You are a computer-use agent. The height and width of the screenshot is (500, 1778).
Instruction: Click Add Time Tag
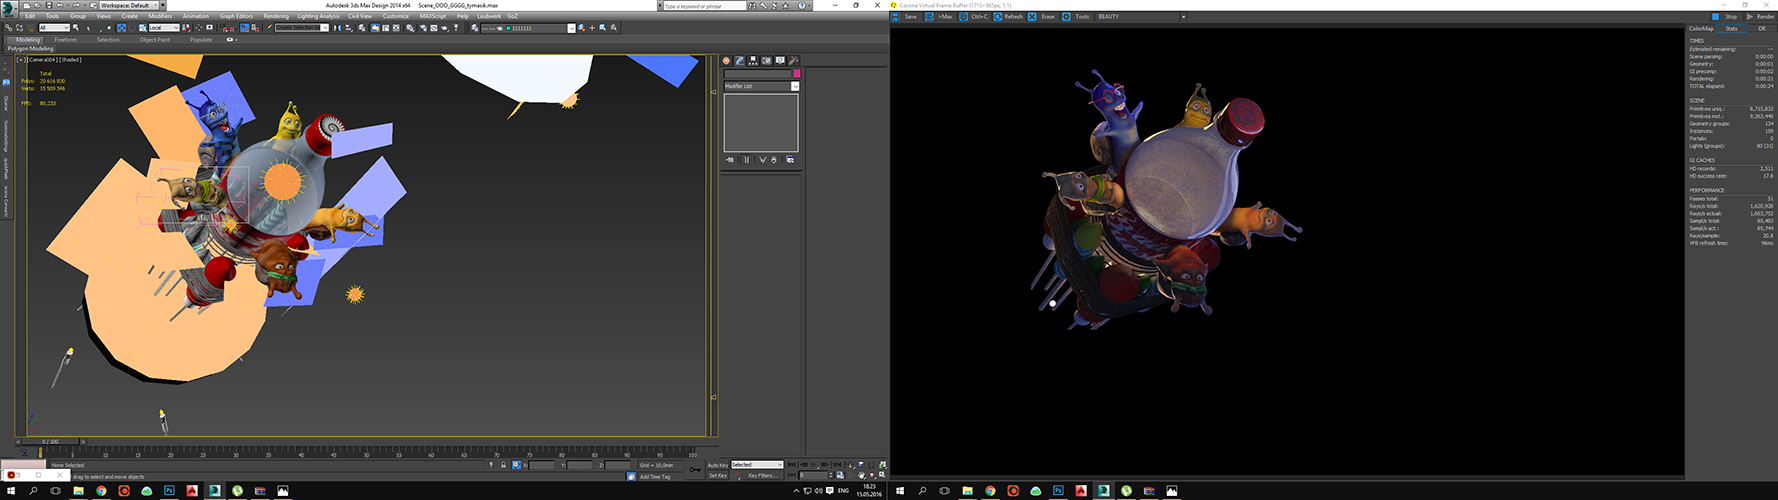655,477
